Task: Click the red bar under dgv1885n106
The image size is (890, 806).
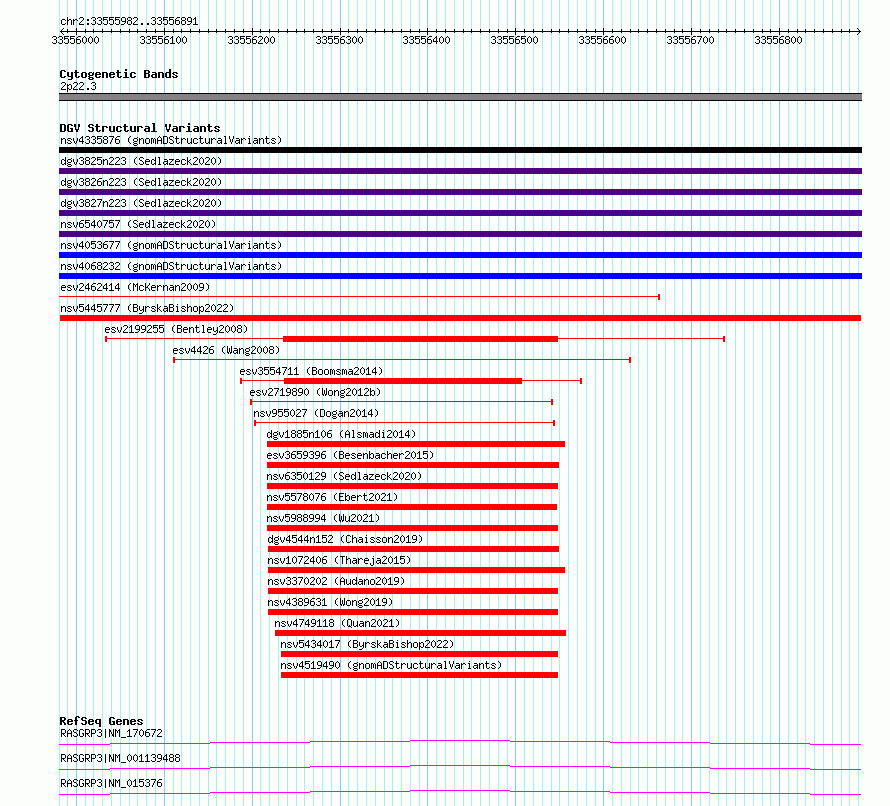Action: (416, 444)
